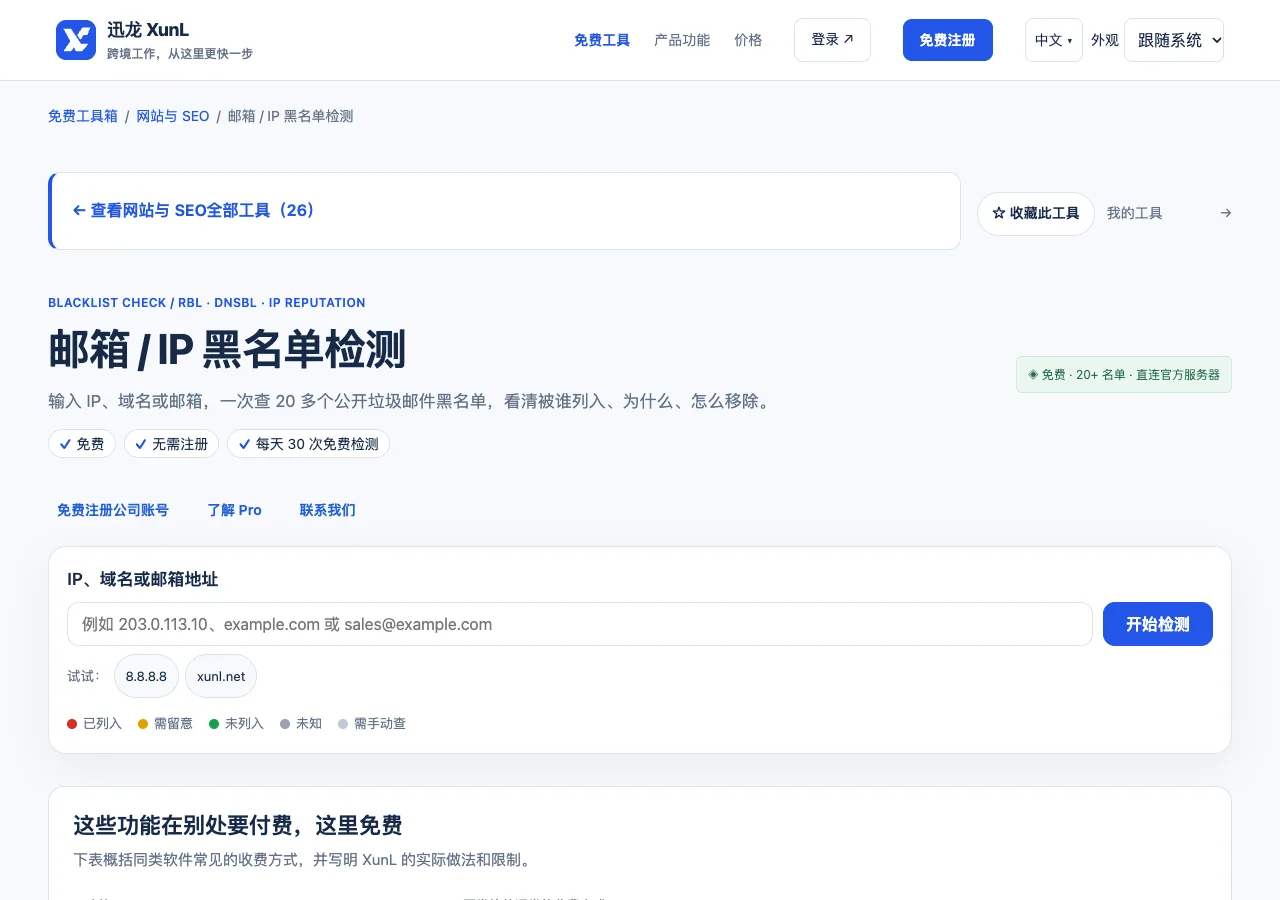
Task: Open 了解 Pro link
Action: click(x=234, y=510)
